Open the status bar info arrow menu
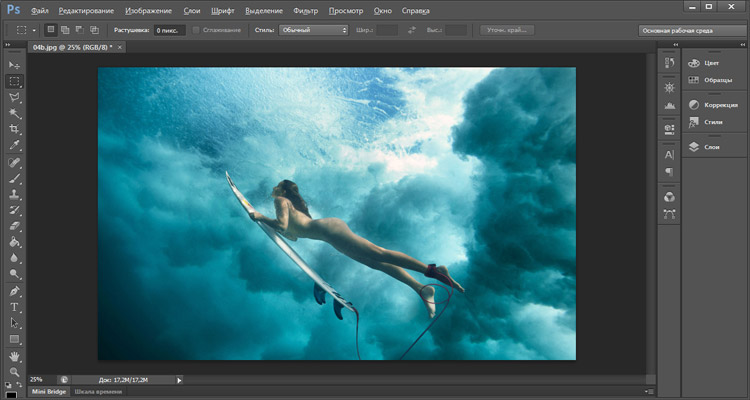 (179, 380)
